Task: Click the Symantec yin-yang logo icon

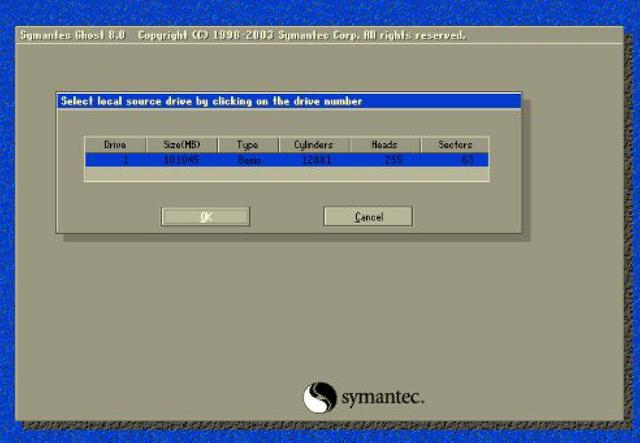Action: (319, 397)
